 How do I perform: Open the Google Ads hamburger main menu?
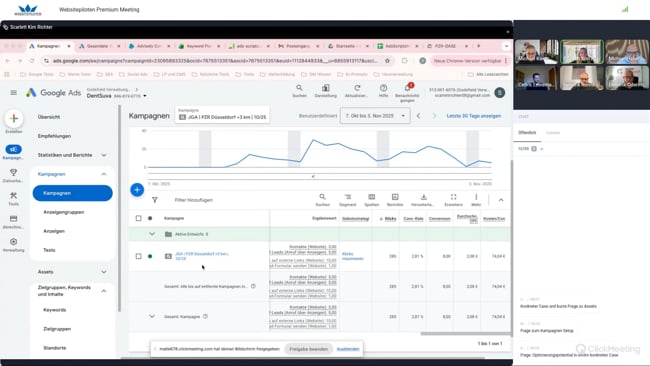coord(14,92)
